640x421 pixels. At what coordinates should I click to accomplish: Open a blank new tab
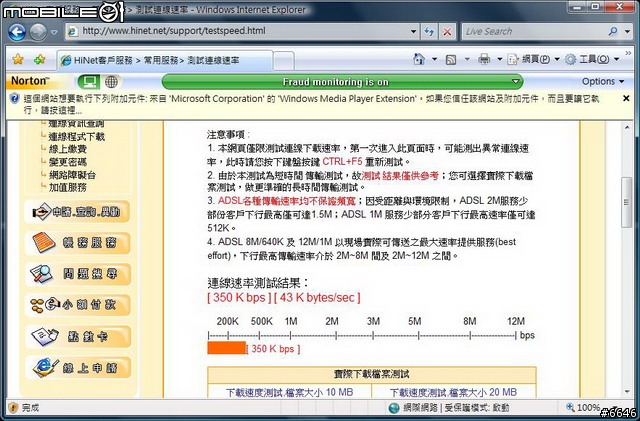tap(284, 61)
